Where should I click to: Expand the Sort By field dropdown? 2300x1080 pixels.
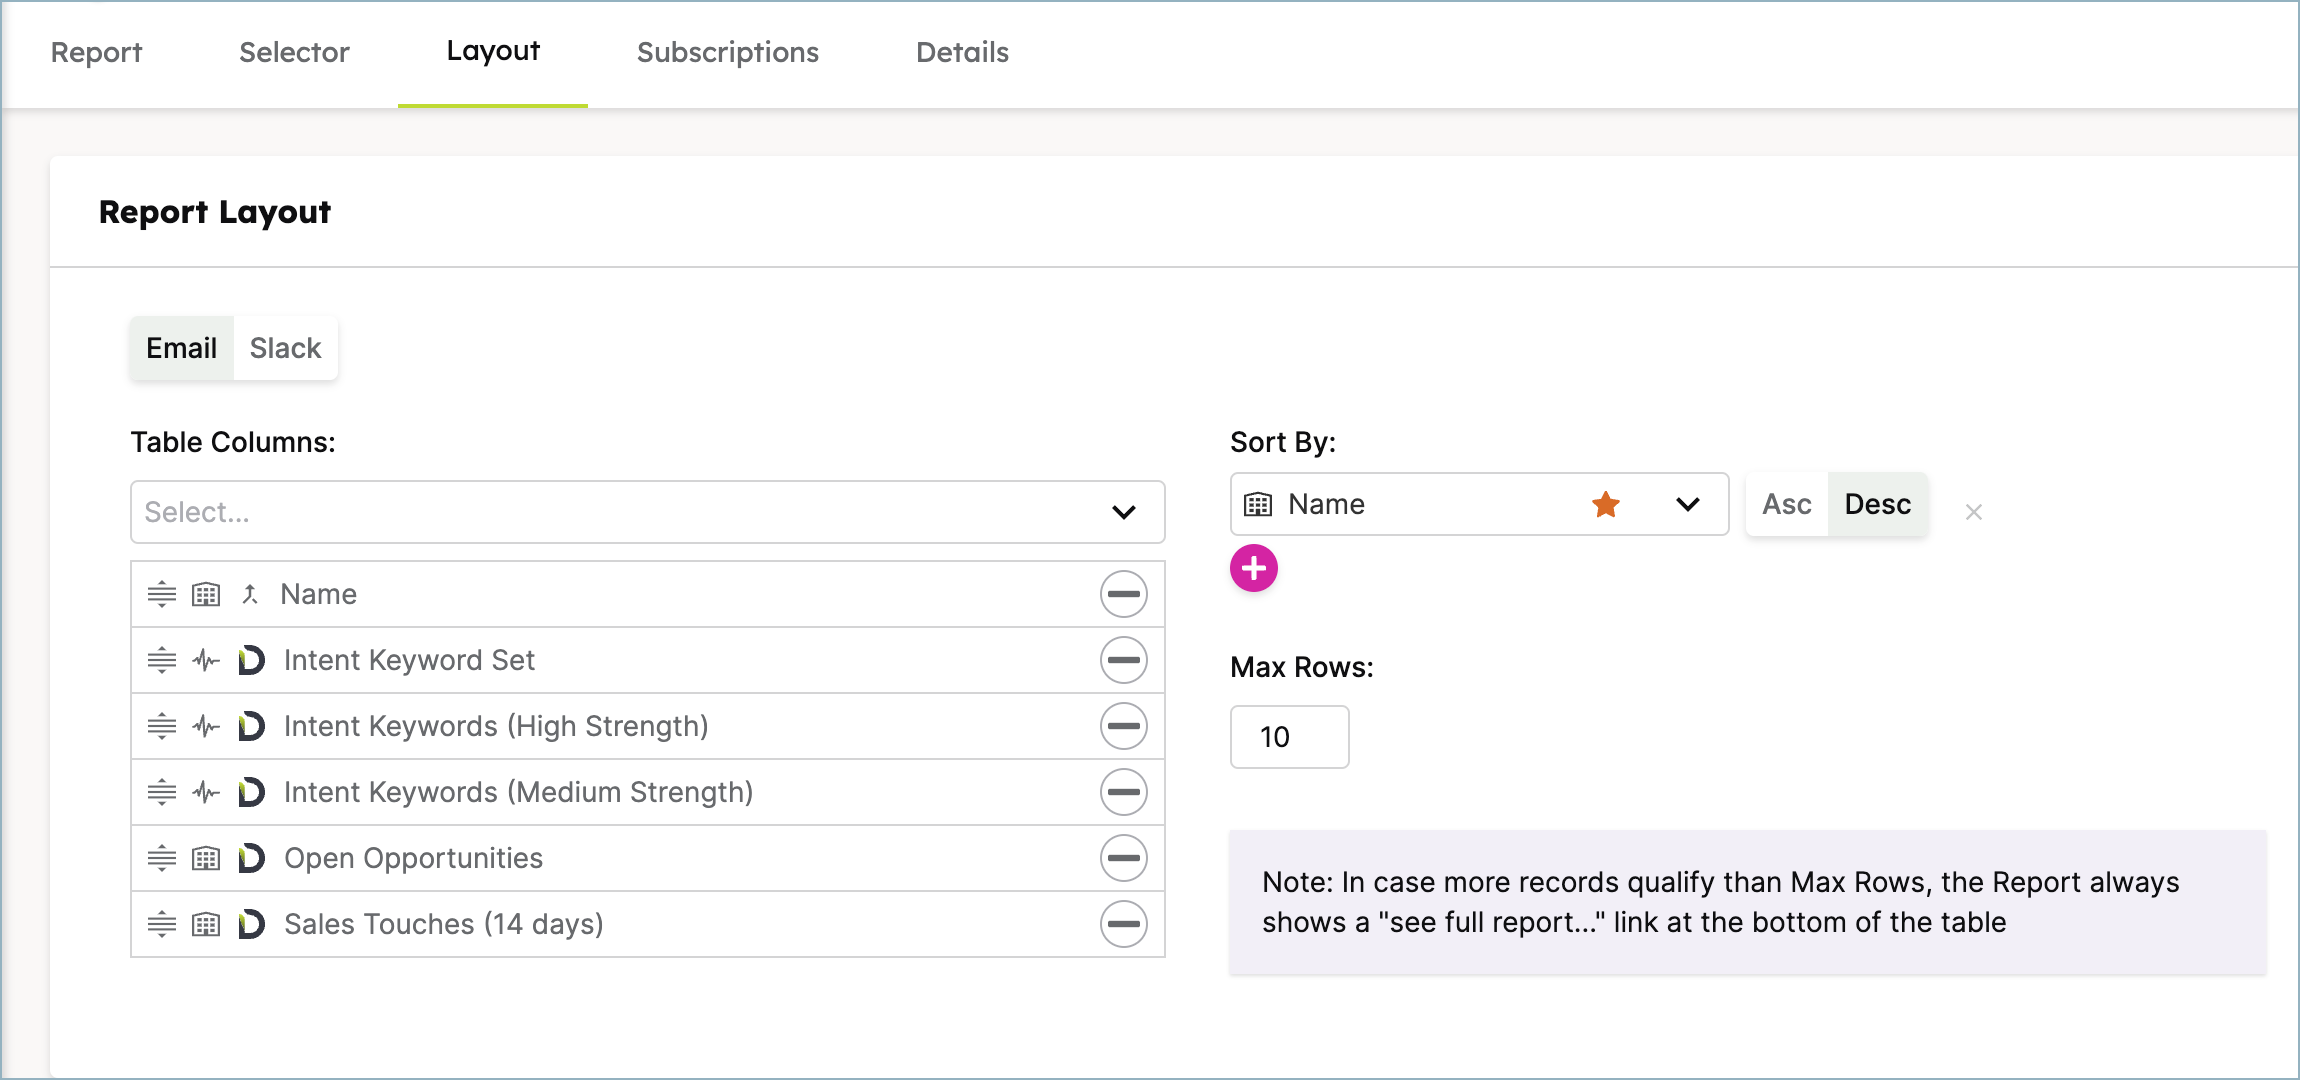pyautogui.click(x=1687, y=504)
